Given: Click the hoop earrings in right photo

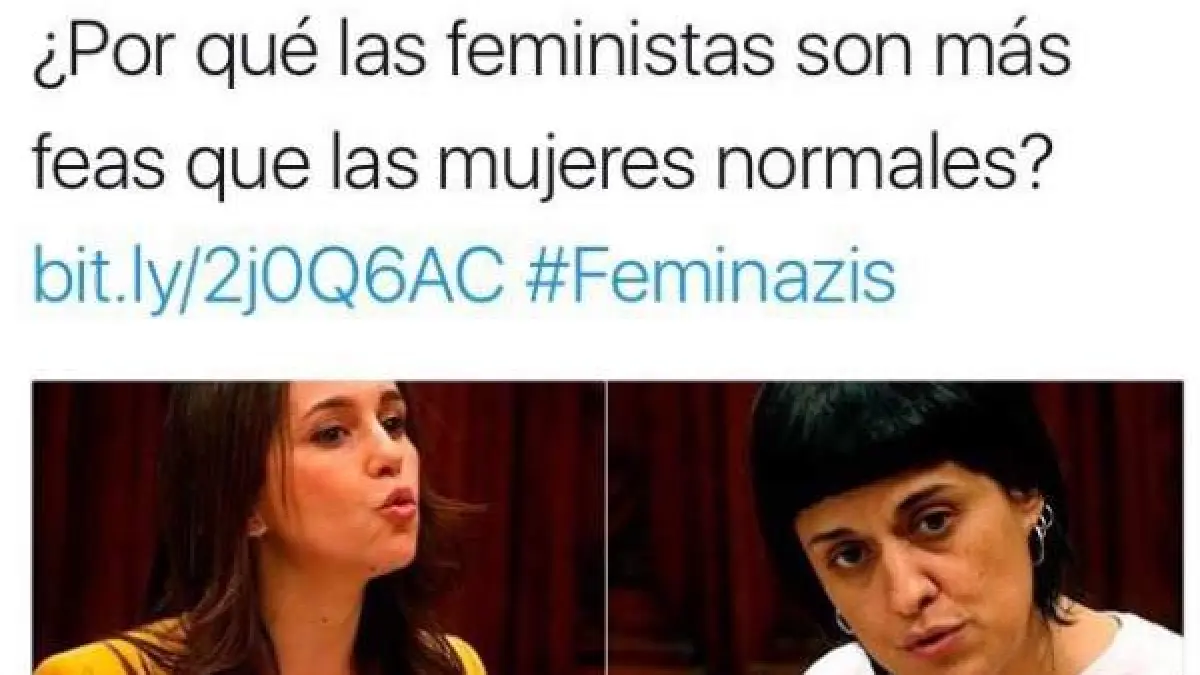Looking at the screenshot, I should pyautogui.click(x=1041, y=533).
